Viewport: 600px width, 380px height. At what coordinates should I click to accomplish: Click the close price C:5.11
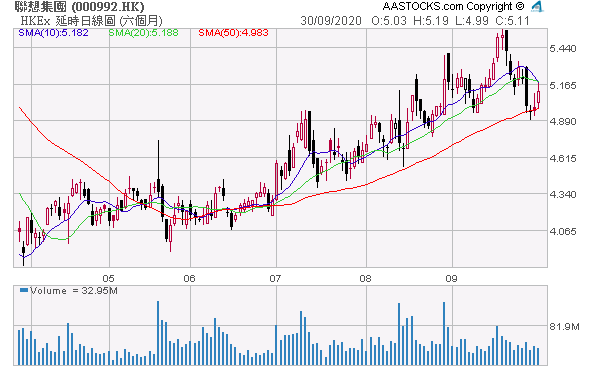tap(513, 21)
